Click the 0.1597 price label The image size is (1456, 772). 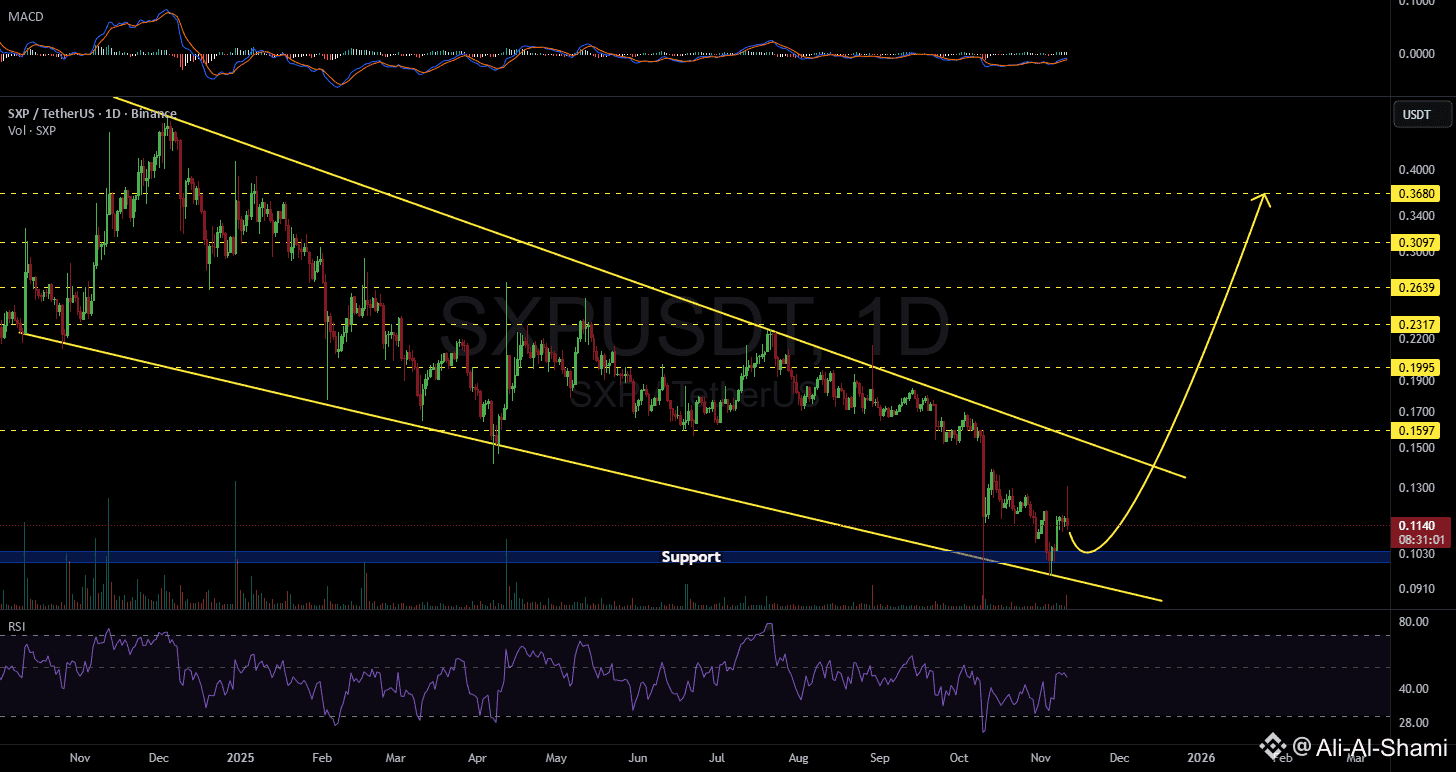click(1418, 430)
